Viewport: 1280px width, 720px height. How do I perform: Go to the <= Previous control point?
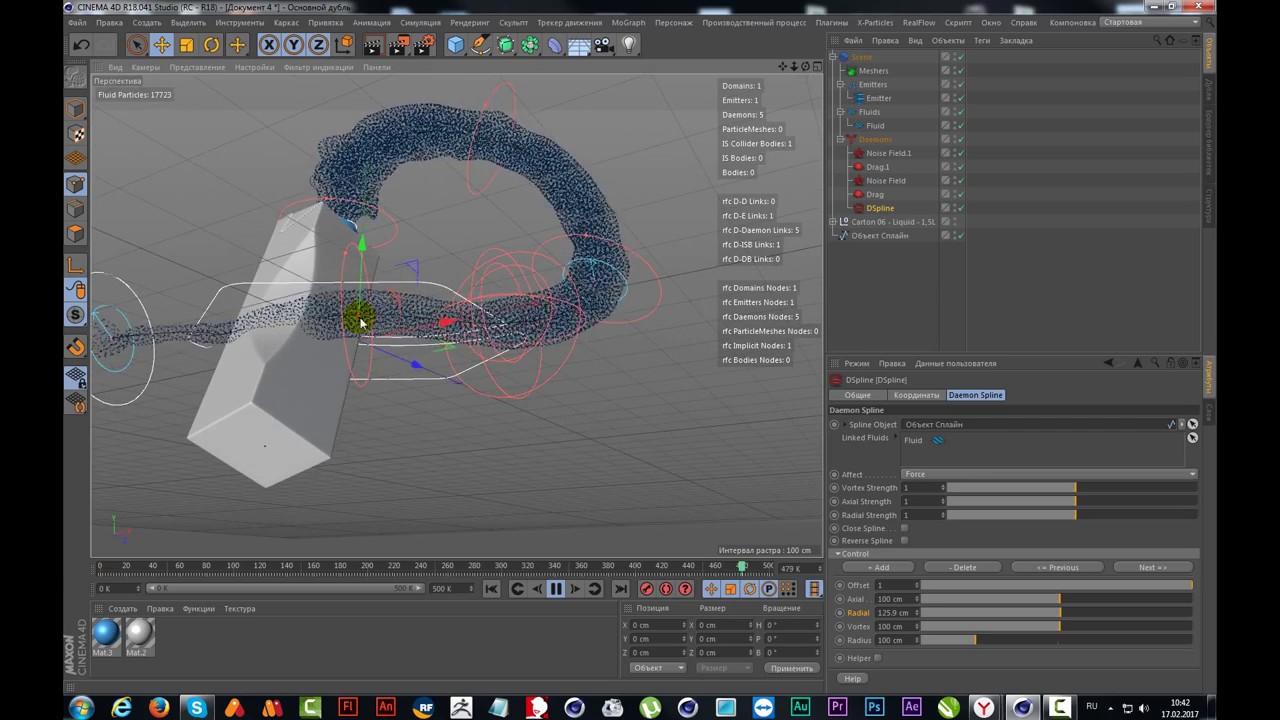click(1057, 567)
